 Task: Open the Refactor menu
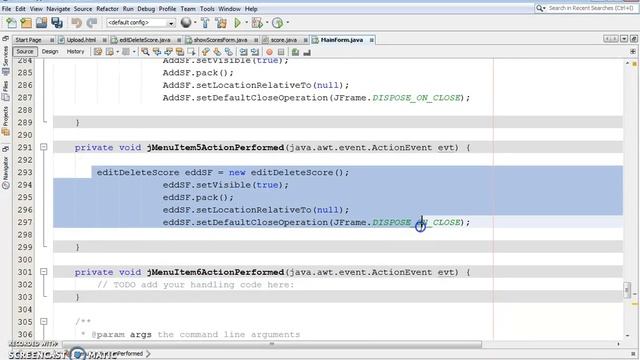point(107,9)
